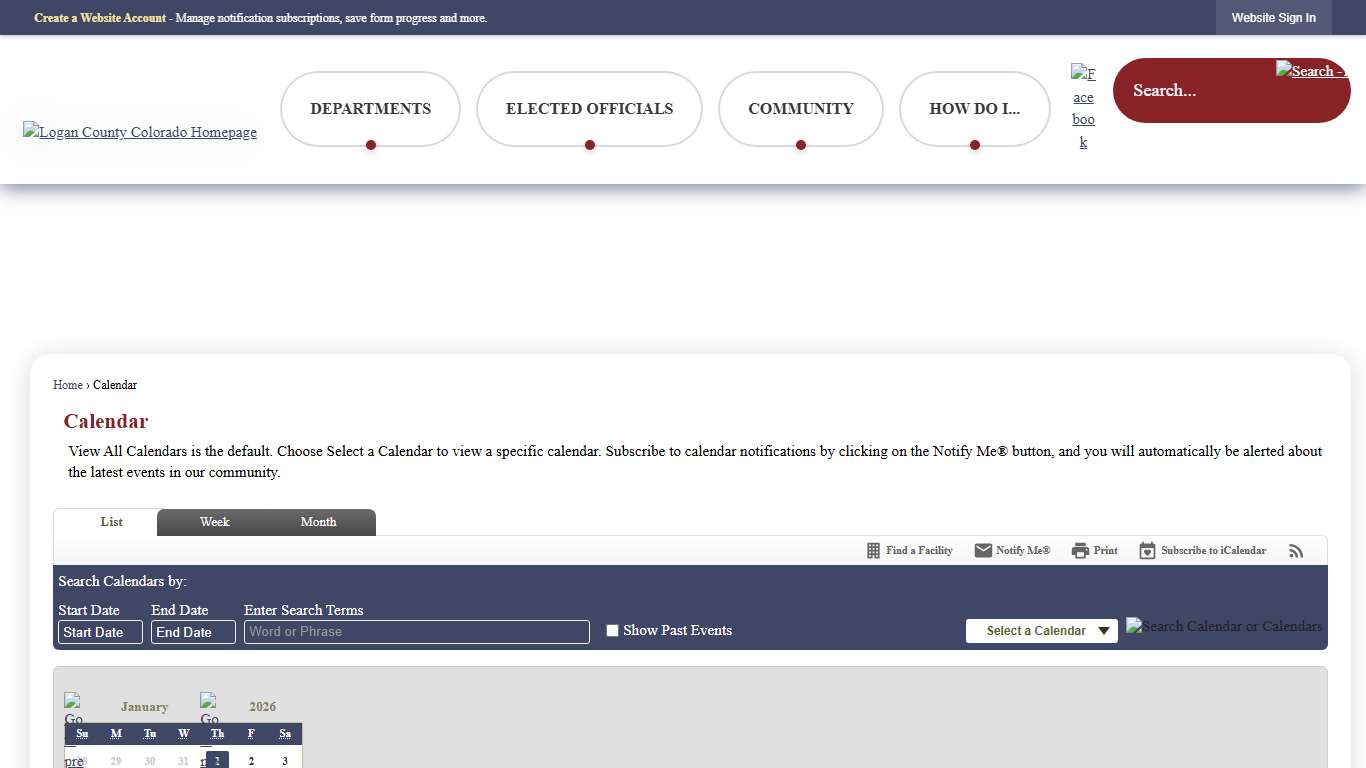
Task: Switch to the Week tab
Action: pos(214,522)
